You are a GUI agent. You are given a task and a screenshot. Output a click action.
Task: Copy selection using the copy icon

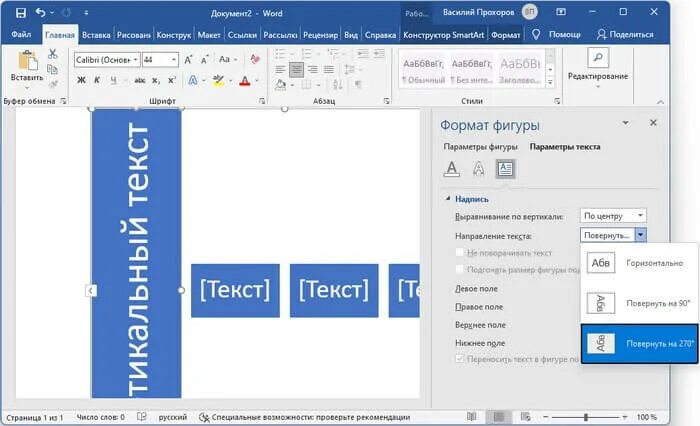click(x=53, y=69)
